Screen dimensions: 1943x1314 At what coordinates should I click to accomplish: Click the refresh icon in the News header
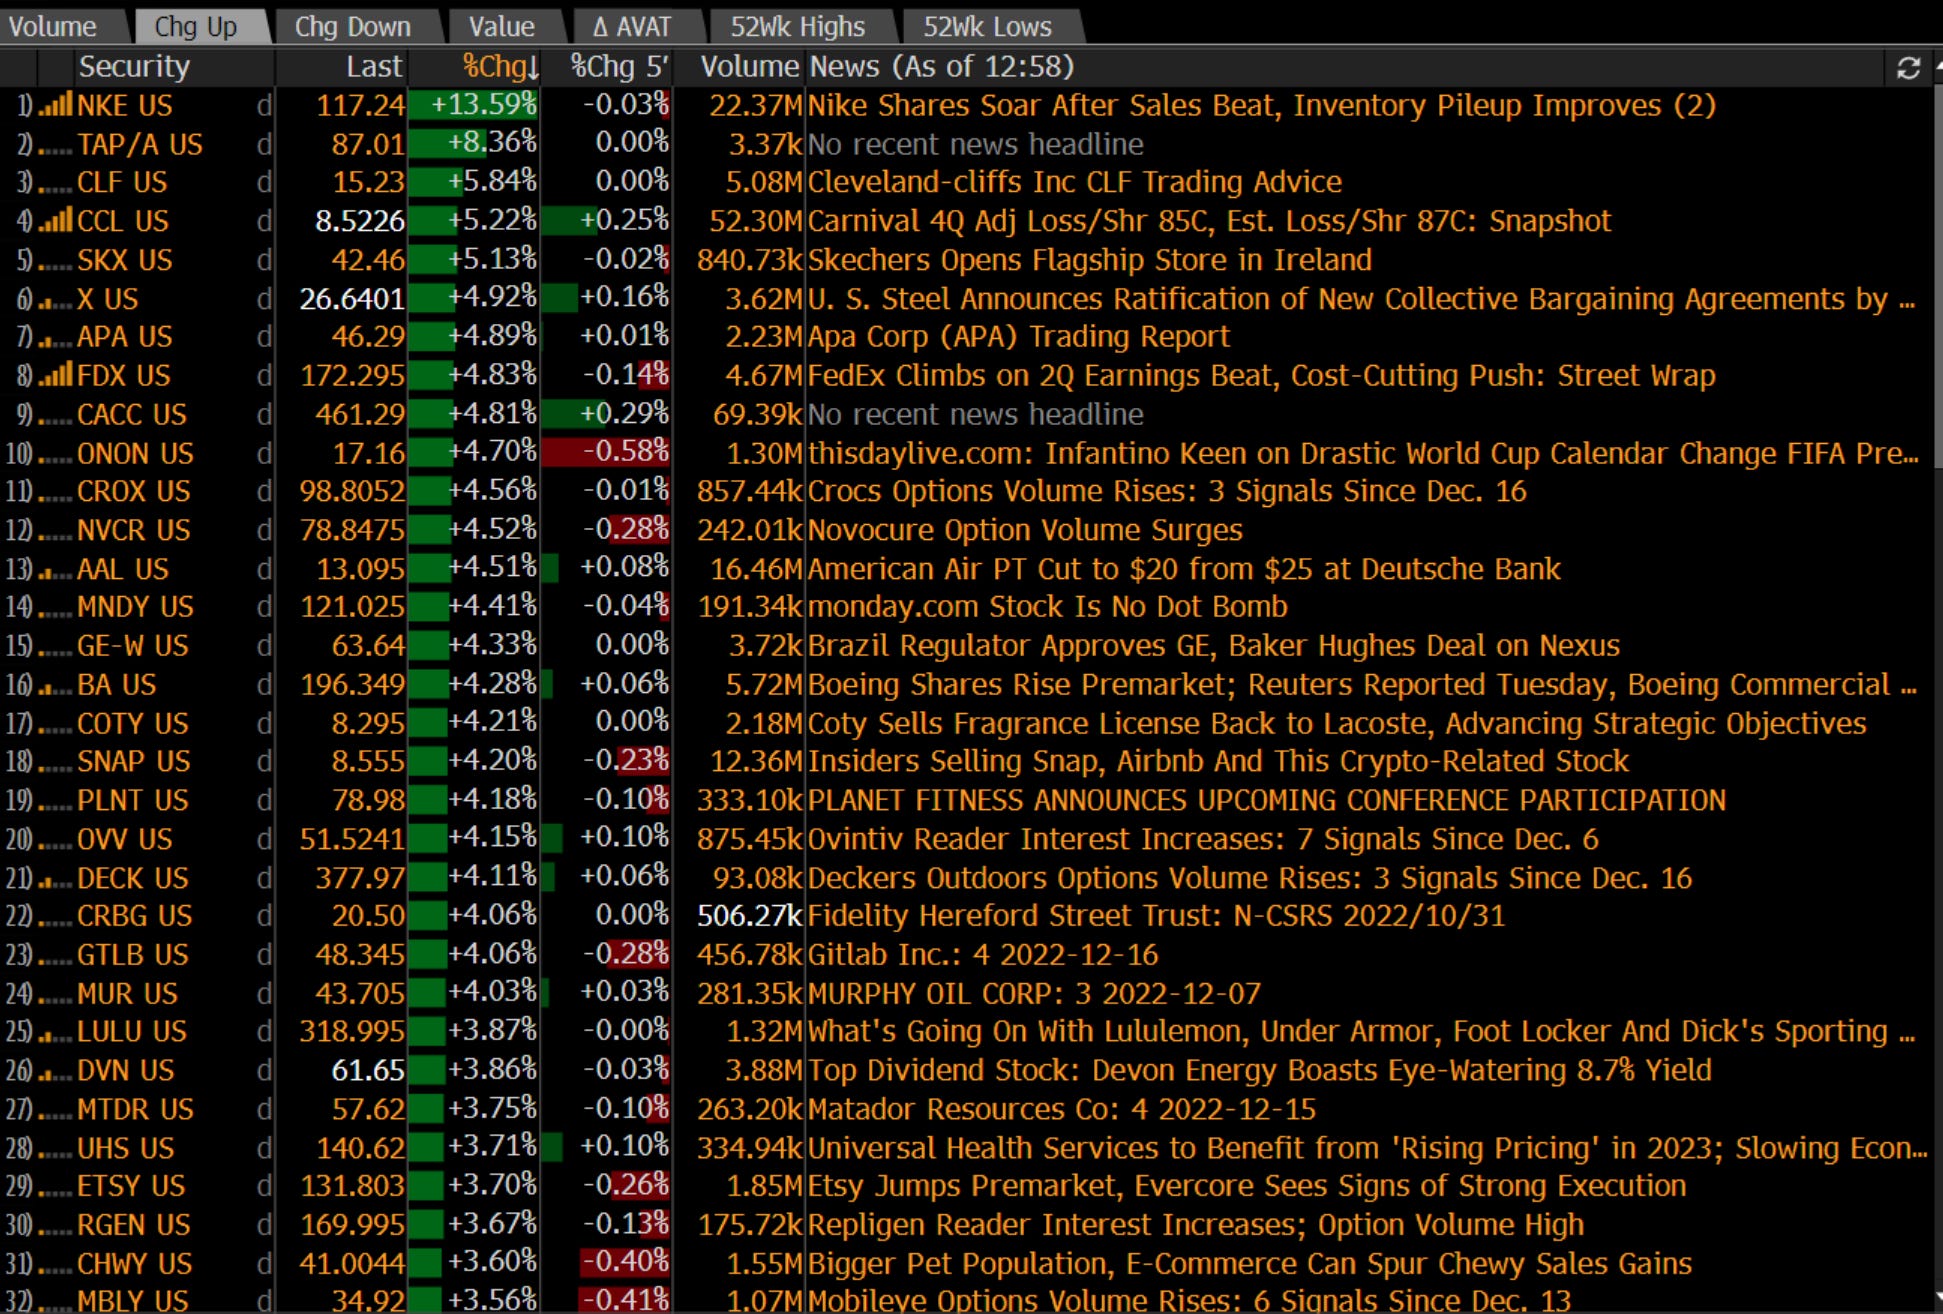(x=1908, y=67)
